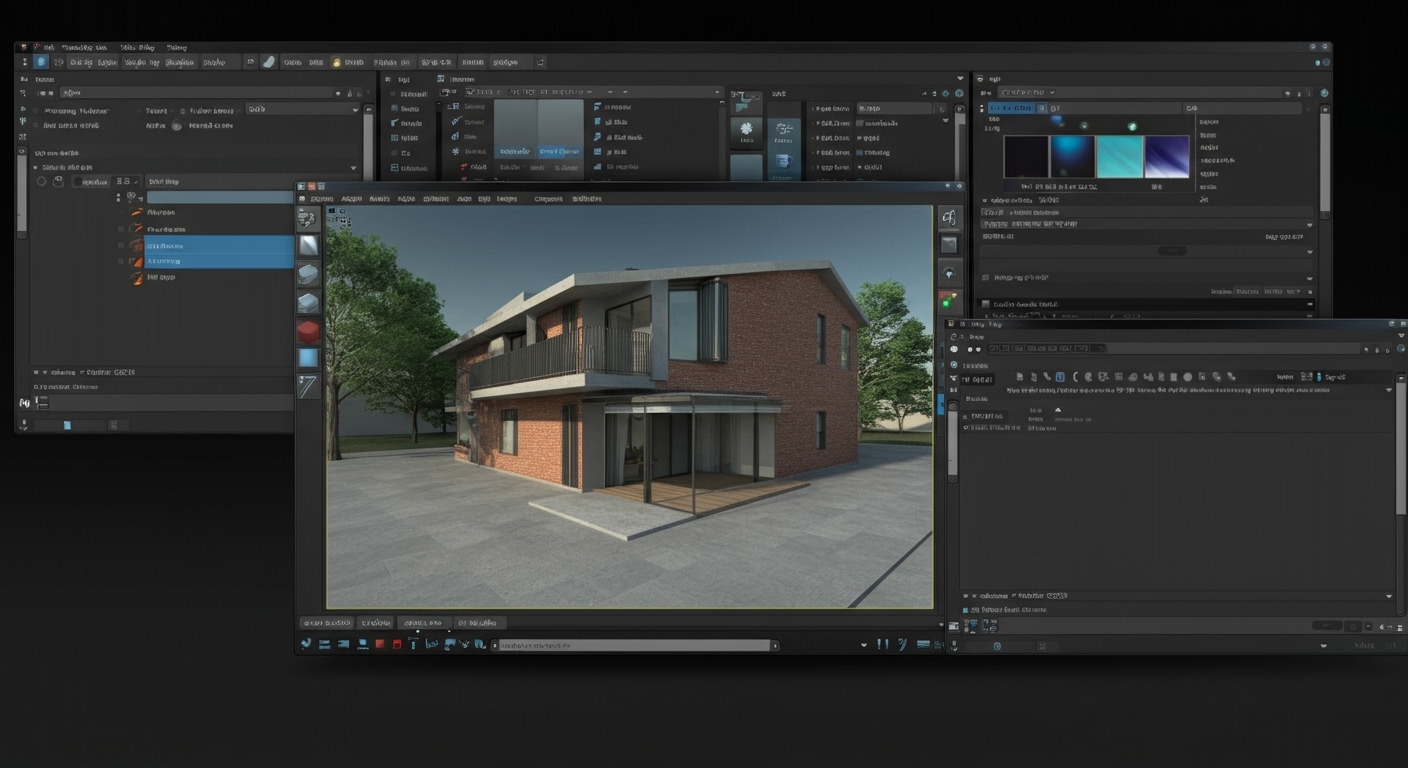Click the feather-shaped icon in the top toolbar

[x=268, y=62]
